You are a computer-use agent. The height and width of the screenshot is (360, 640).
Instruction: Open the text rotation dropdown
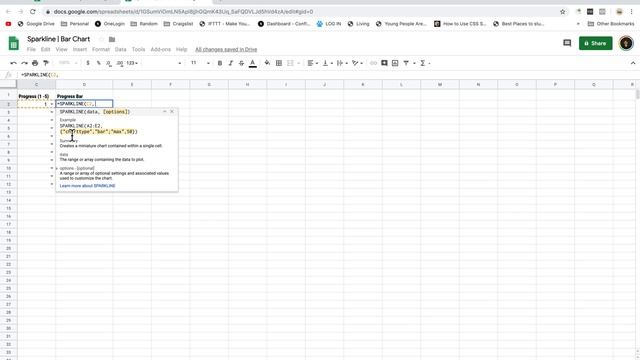(x=357, y=63)
